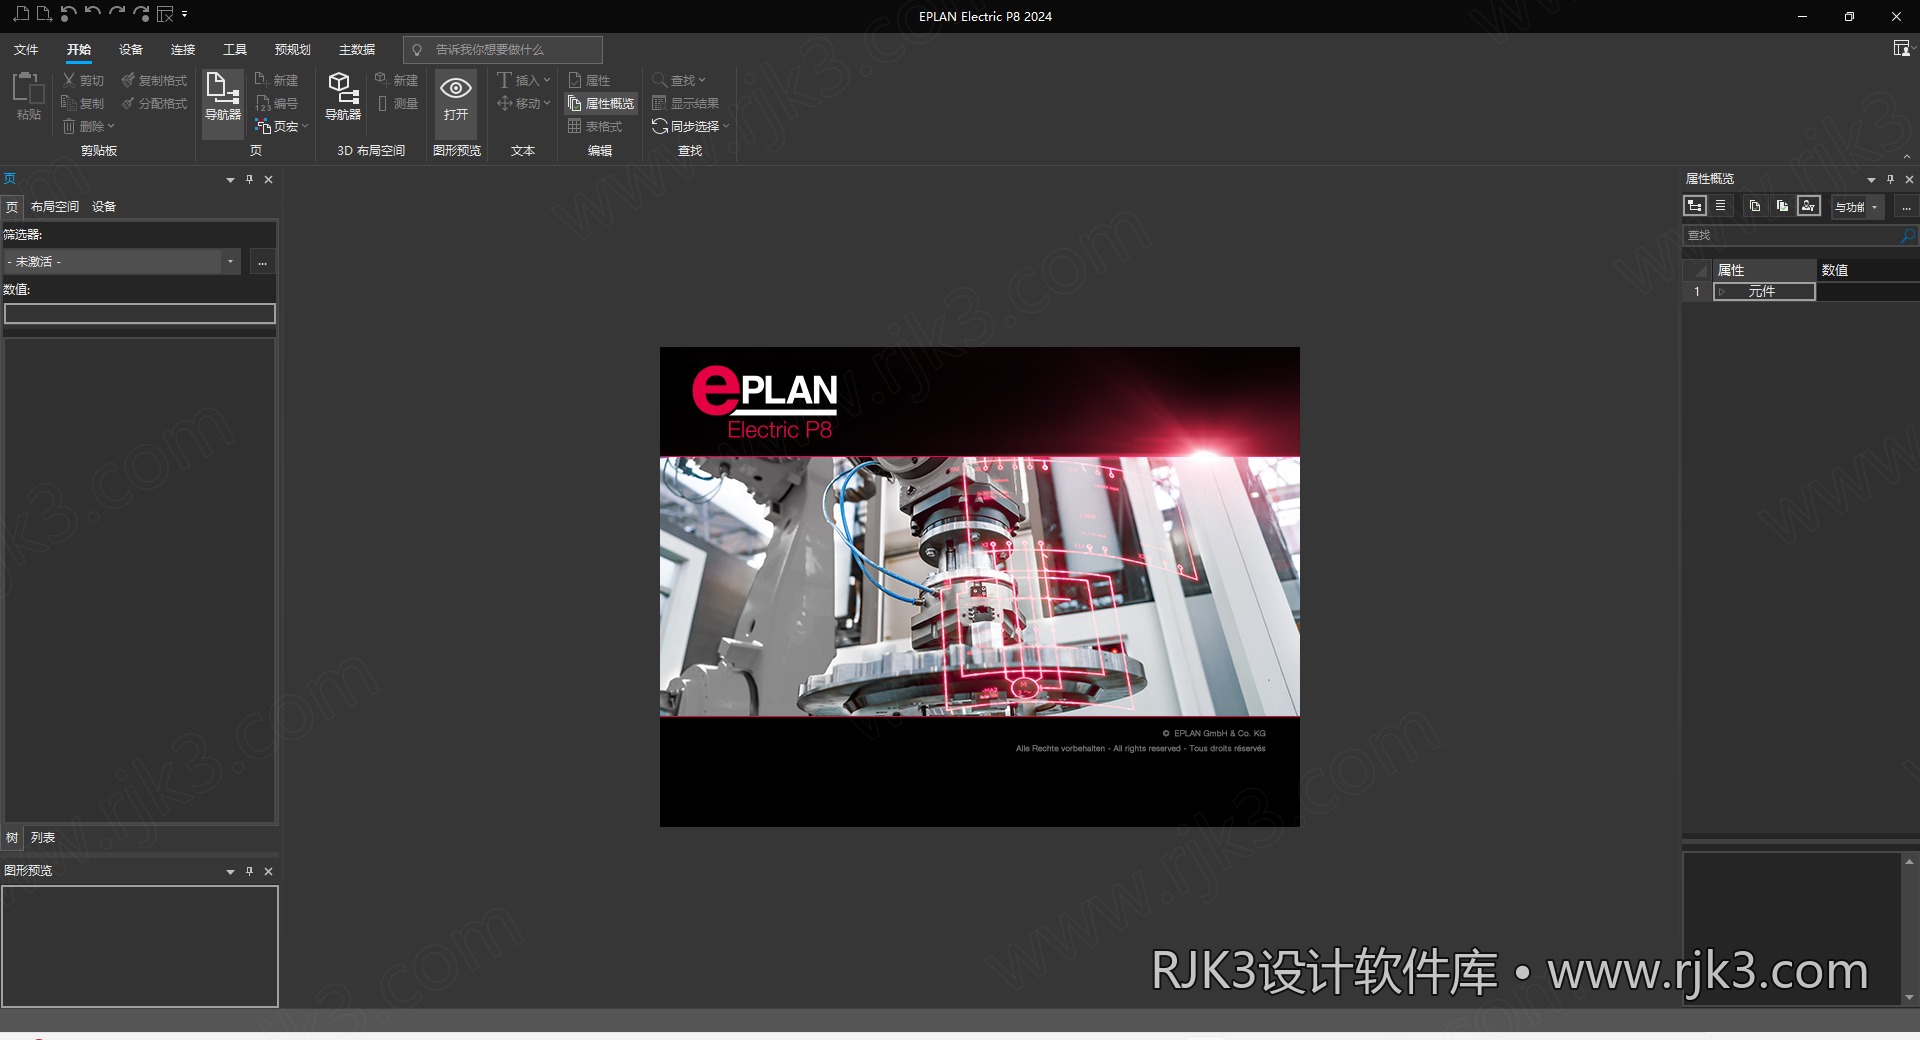Create a new page with 新建

(276, 80)
